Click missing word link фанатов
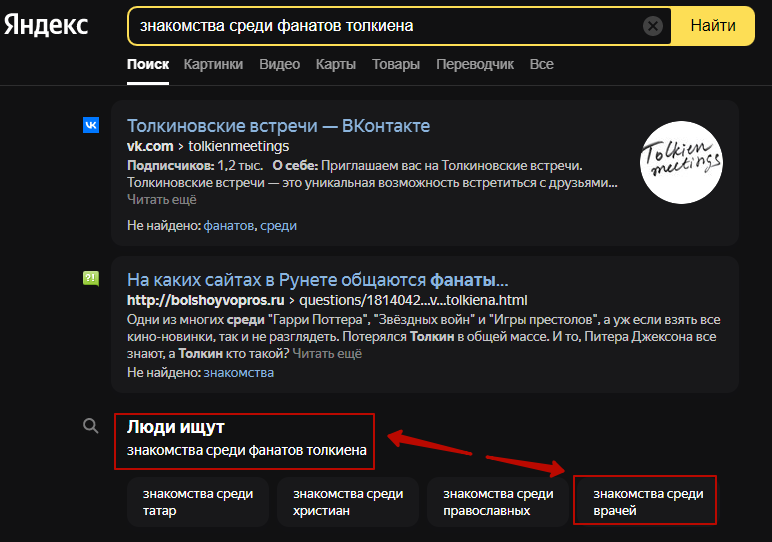 228,225
